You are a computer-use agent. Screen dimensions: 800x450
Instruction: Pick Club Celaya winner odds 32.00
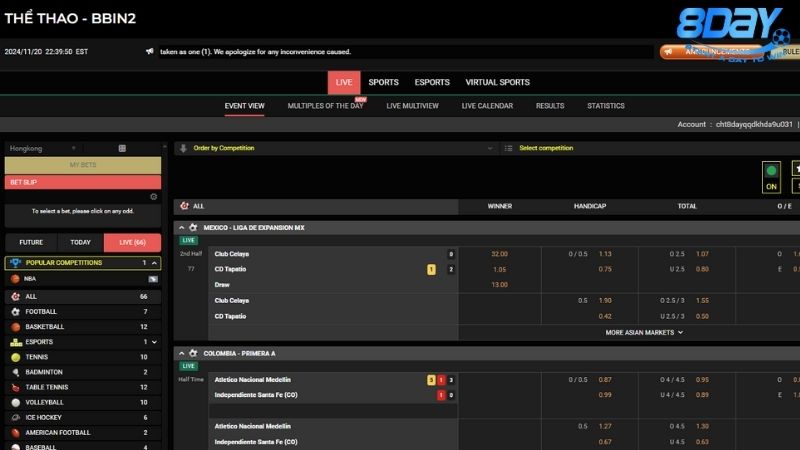[x=499, y=254]
